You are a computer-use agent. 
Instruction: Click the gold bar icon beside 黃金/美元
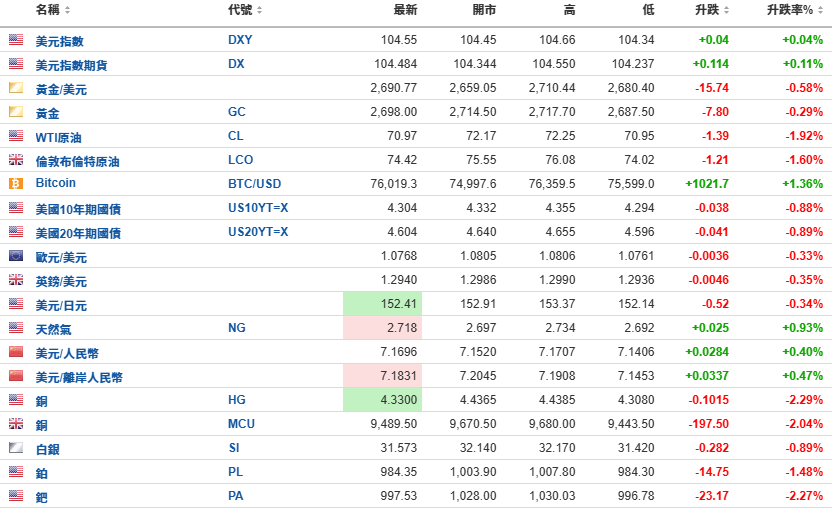[16, 88]
